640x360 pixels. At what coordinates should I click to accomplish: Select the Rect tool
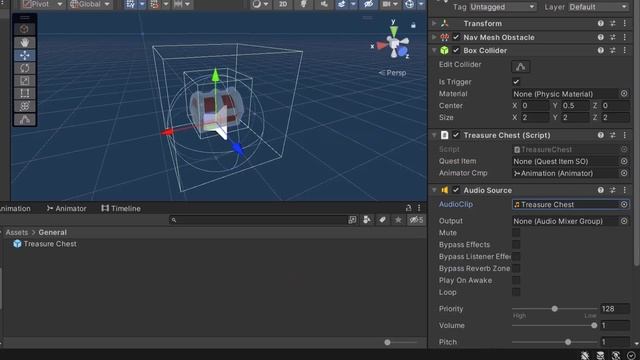click(24, 93)
